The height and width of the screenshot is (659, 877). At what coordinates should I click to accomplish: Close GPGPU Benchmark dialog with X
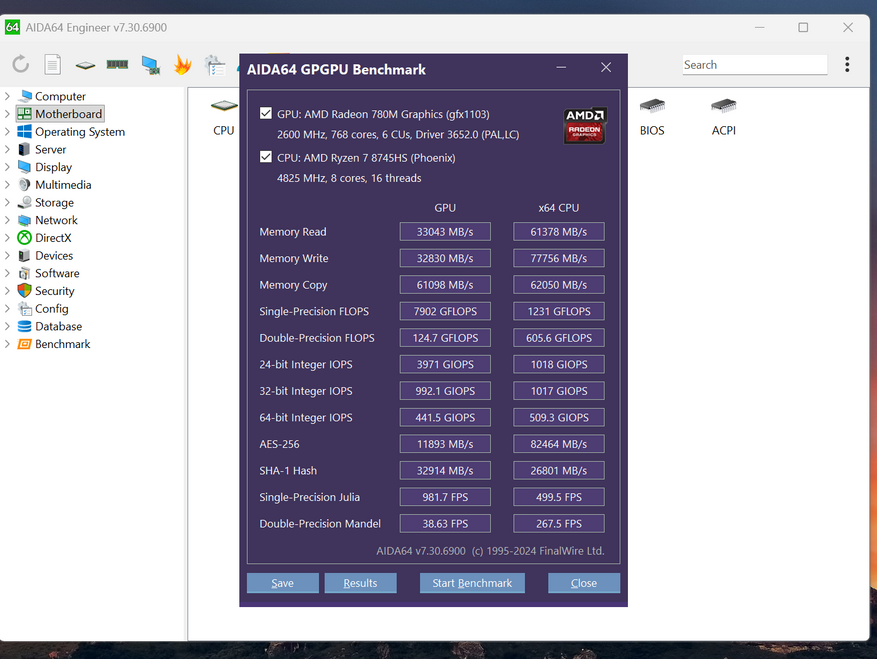606,68
